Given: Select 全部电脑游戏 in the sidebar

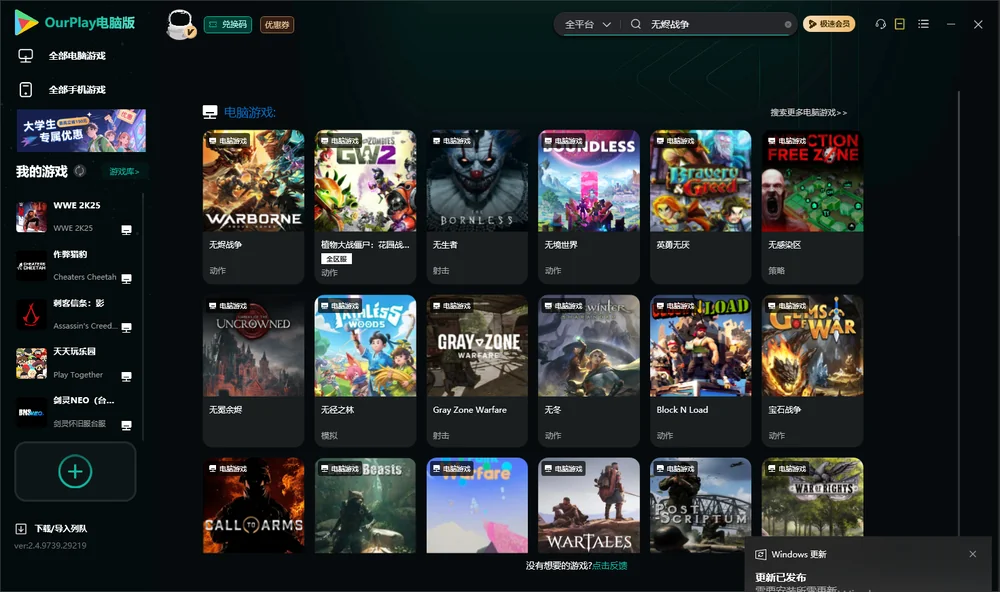Looking at the screenshot, I should click(77, 56).
